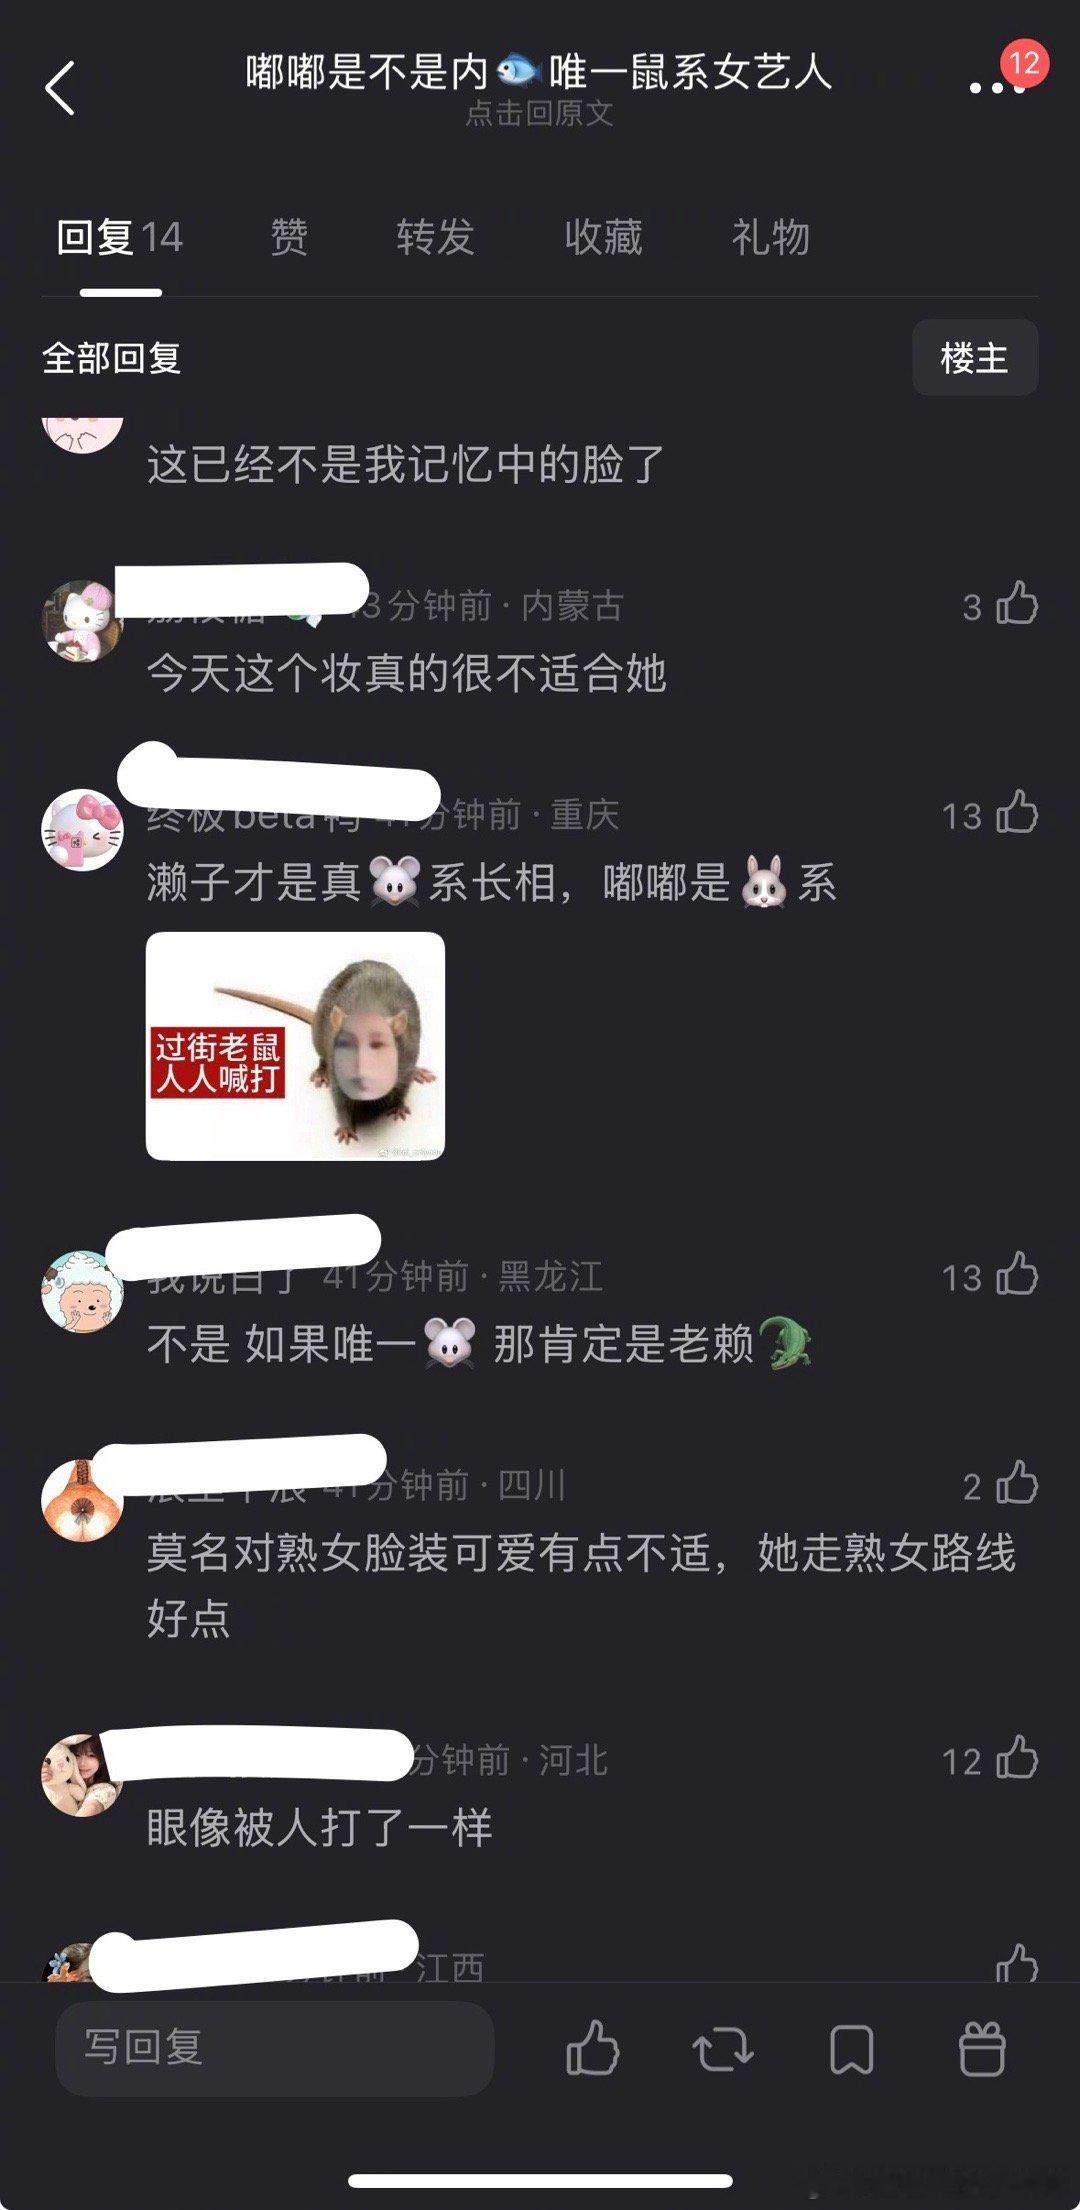Switch to the 转发 tab

435,238
